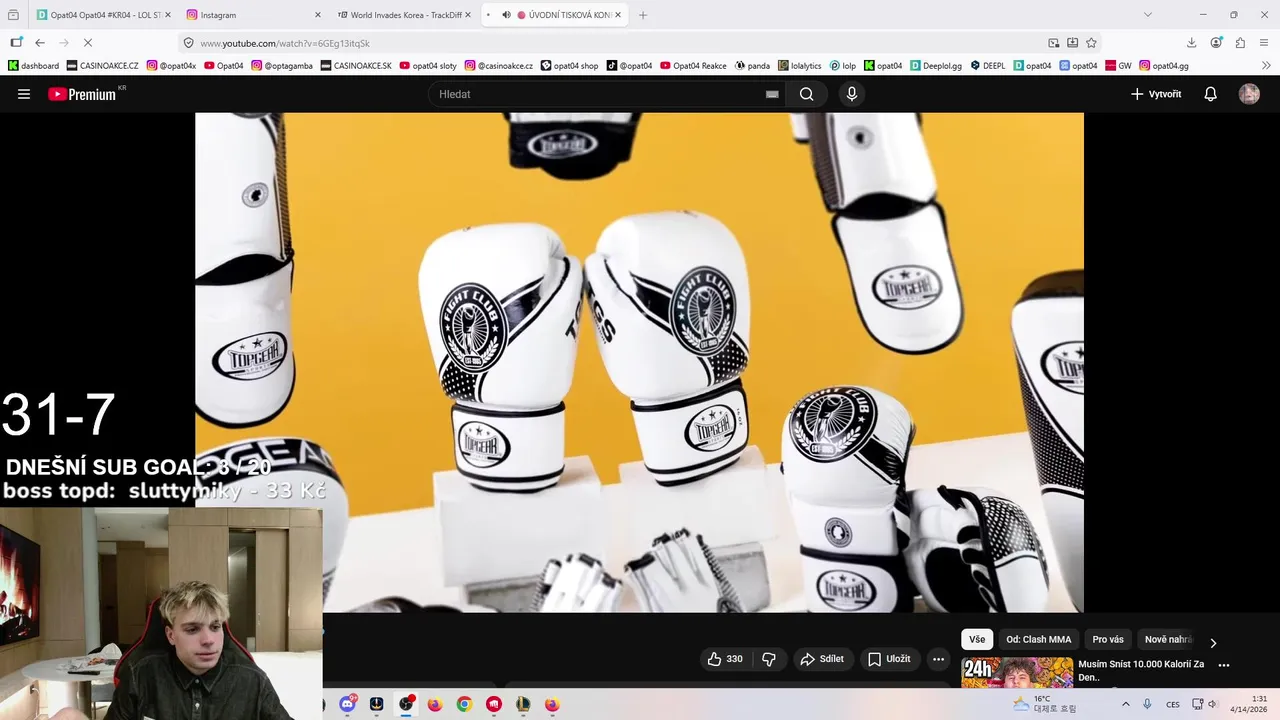This screenshot has height=720, width=1280.
Task: Open the Opat04 Reakce bookmark
Action: tap(693, 66)
